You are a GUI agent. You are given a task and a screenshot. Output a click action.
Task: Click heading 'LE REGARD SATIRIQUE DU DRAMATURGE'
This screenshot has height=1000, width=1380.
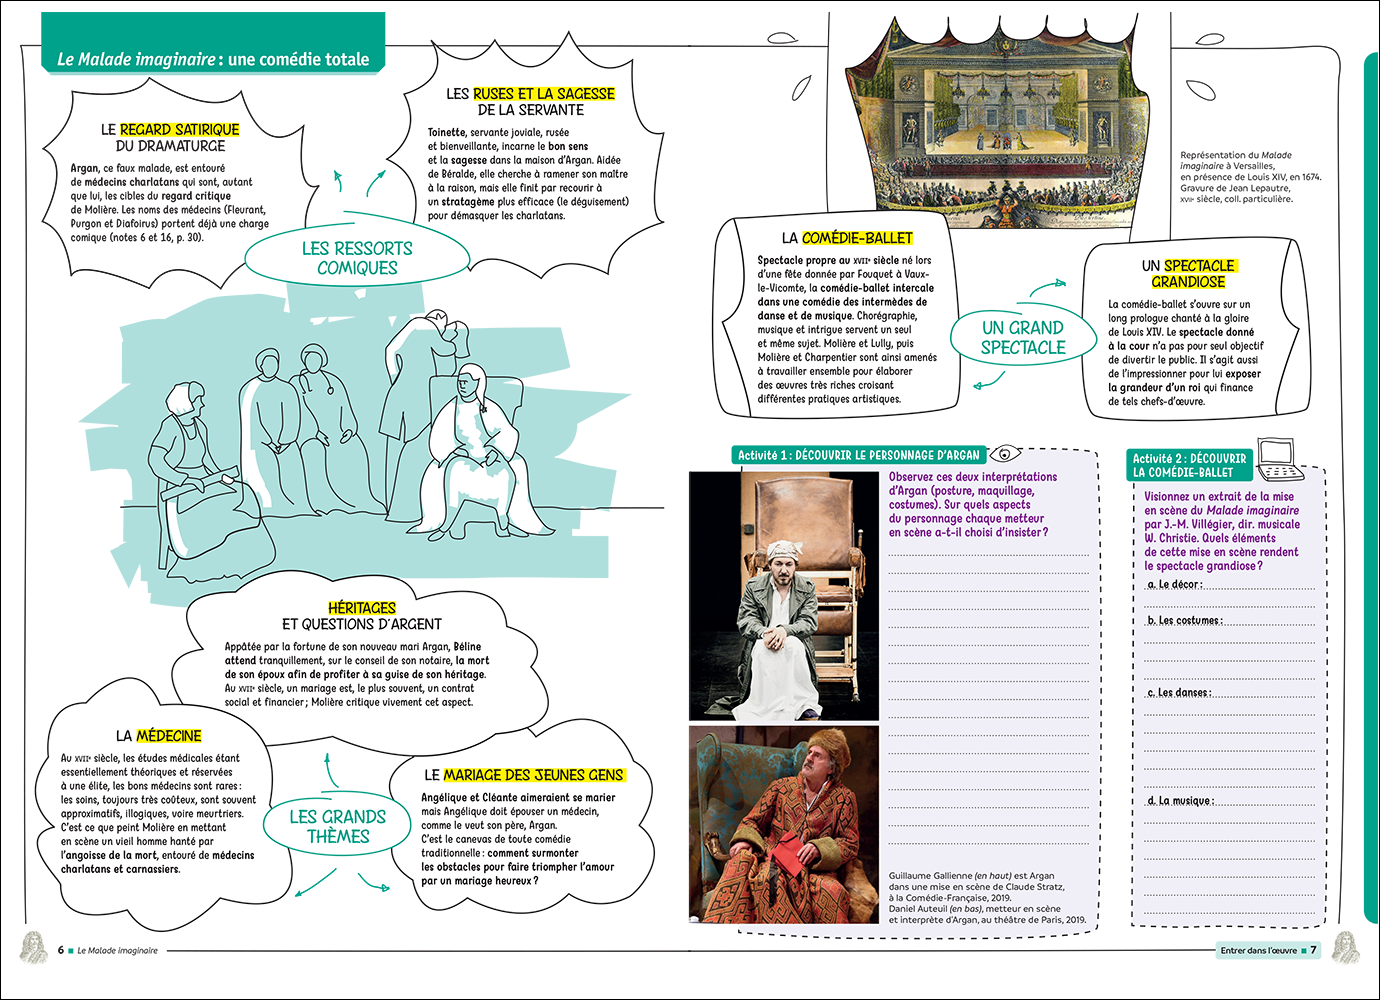point(170,137)
